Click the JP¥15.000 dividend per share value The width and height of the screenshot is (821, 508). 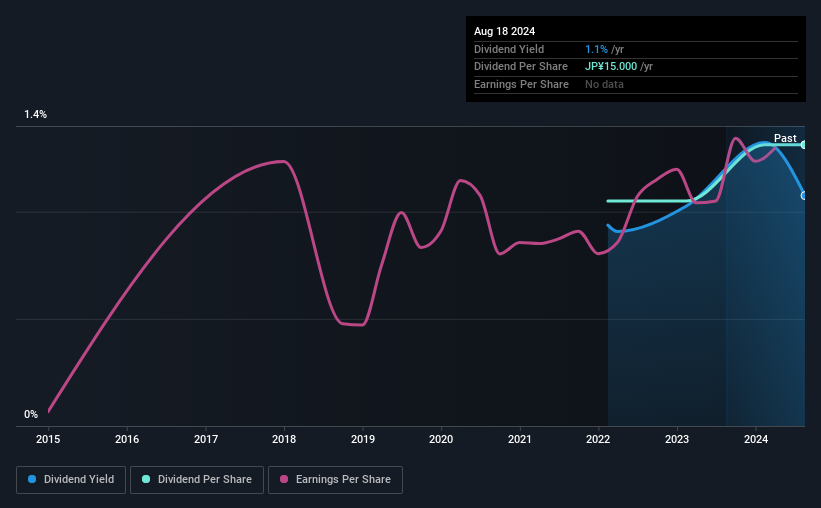point(611,67)
